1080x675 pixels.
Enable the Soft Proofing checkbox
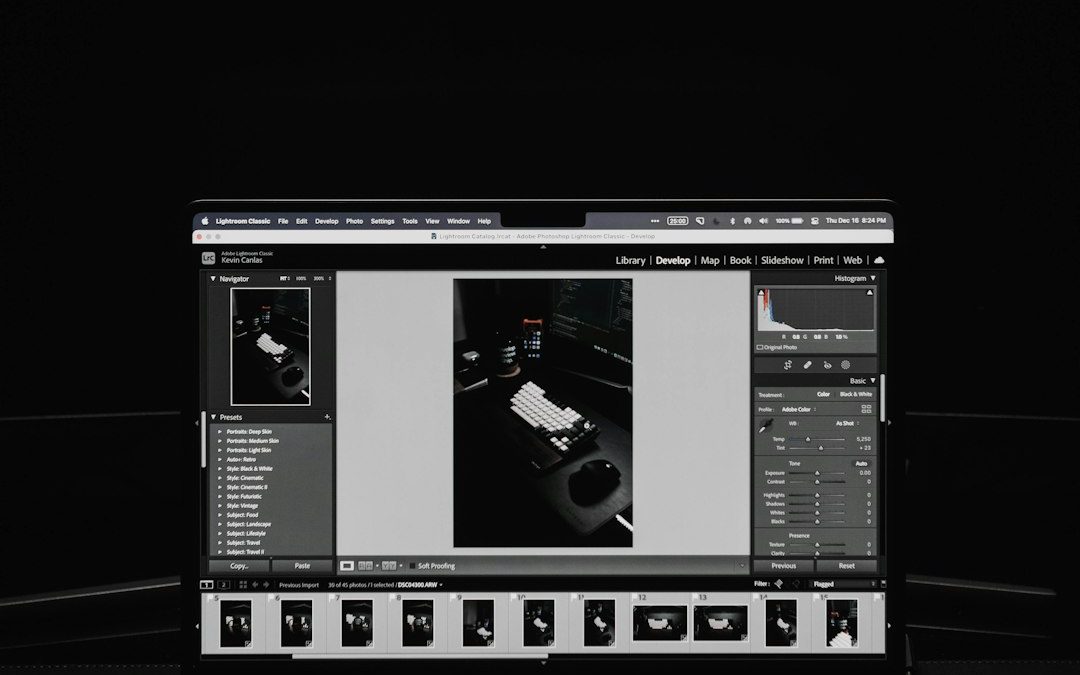click(x=411, y=566)
